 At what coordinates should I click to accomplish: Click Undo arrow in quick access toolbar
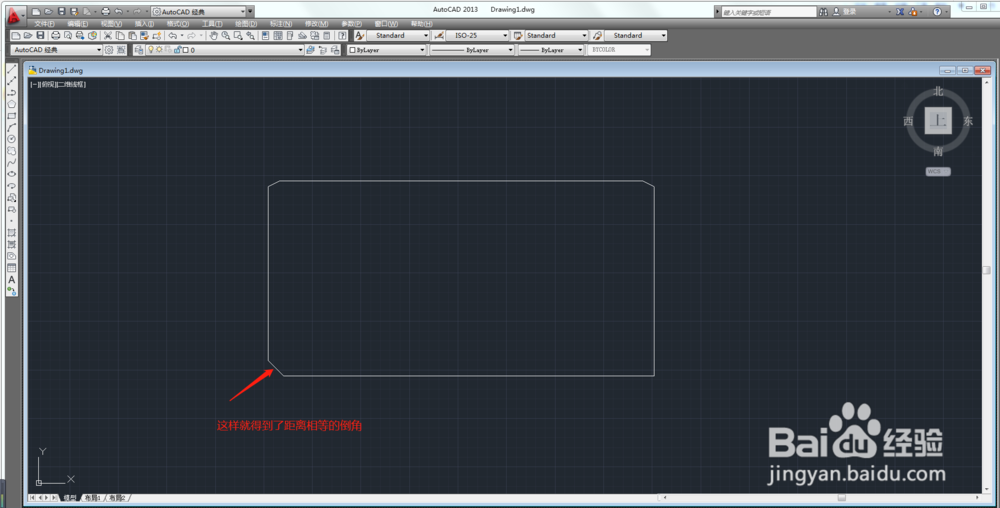tap(119, 11)
